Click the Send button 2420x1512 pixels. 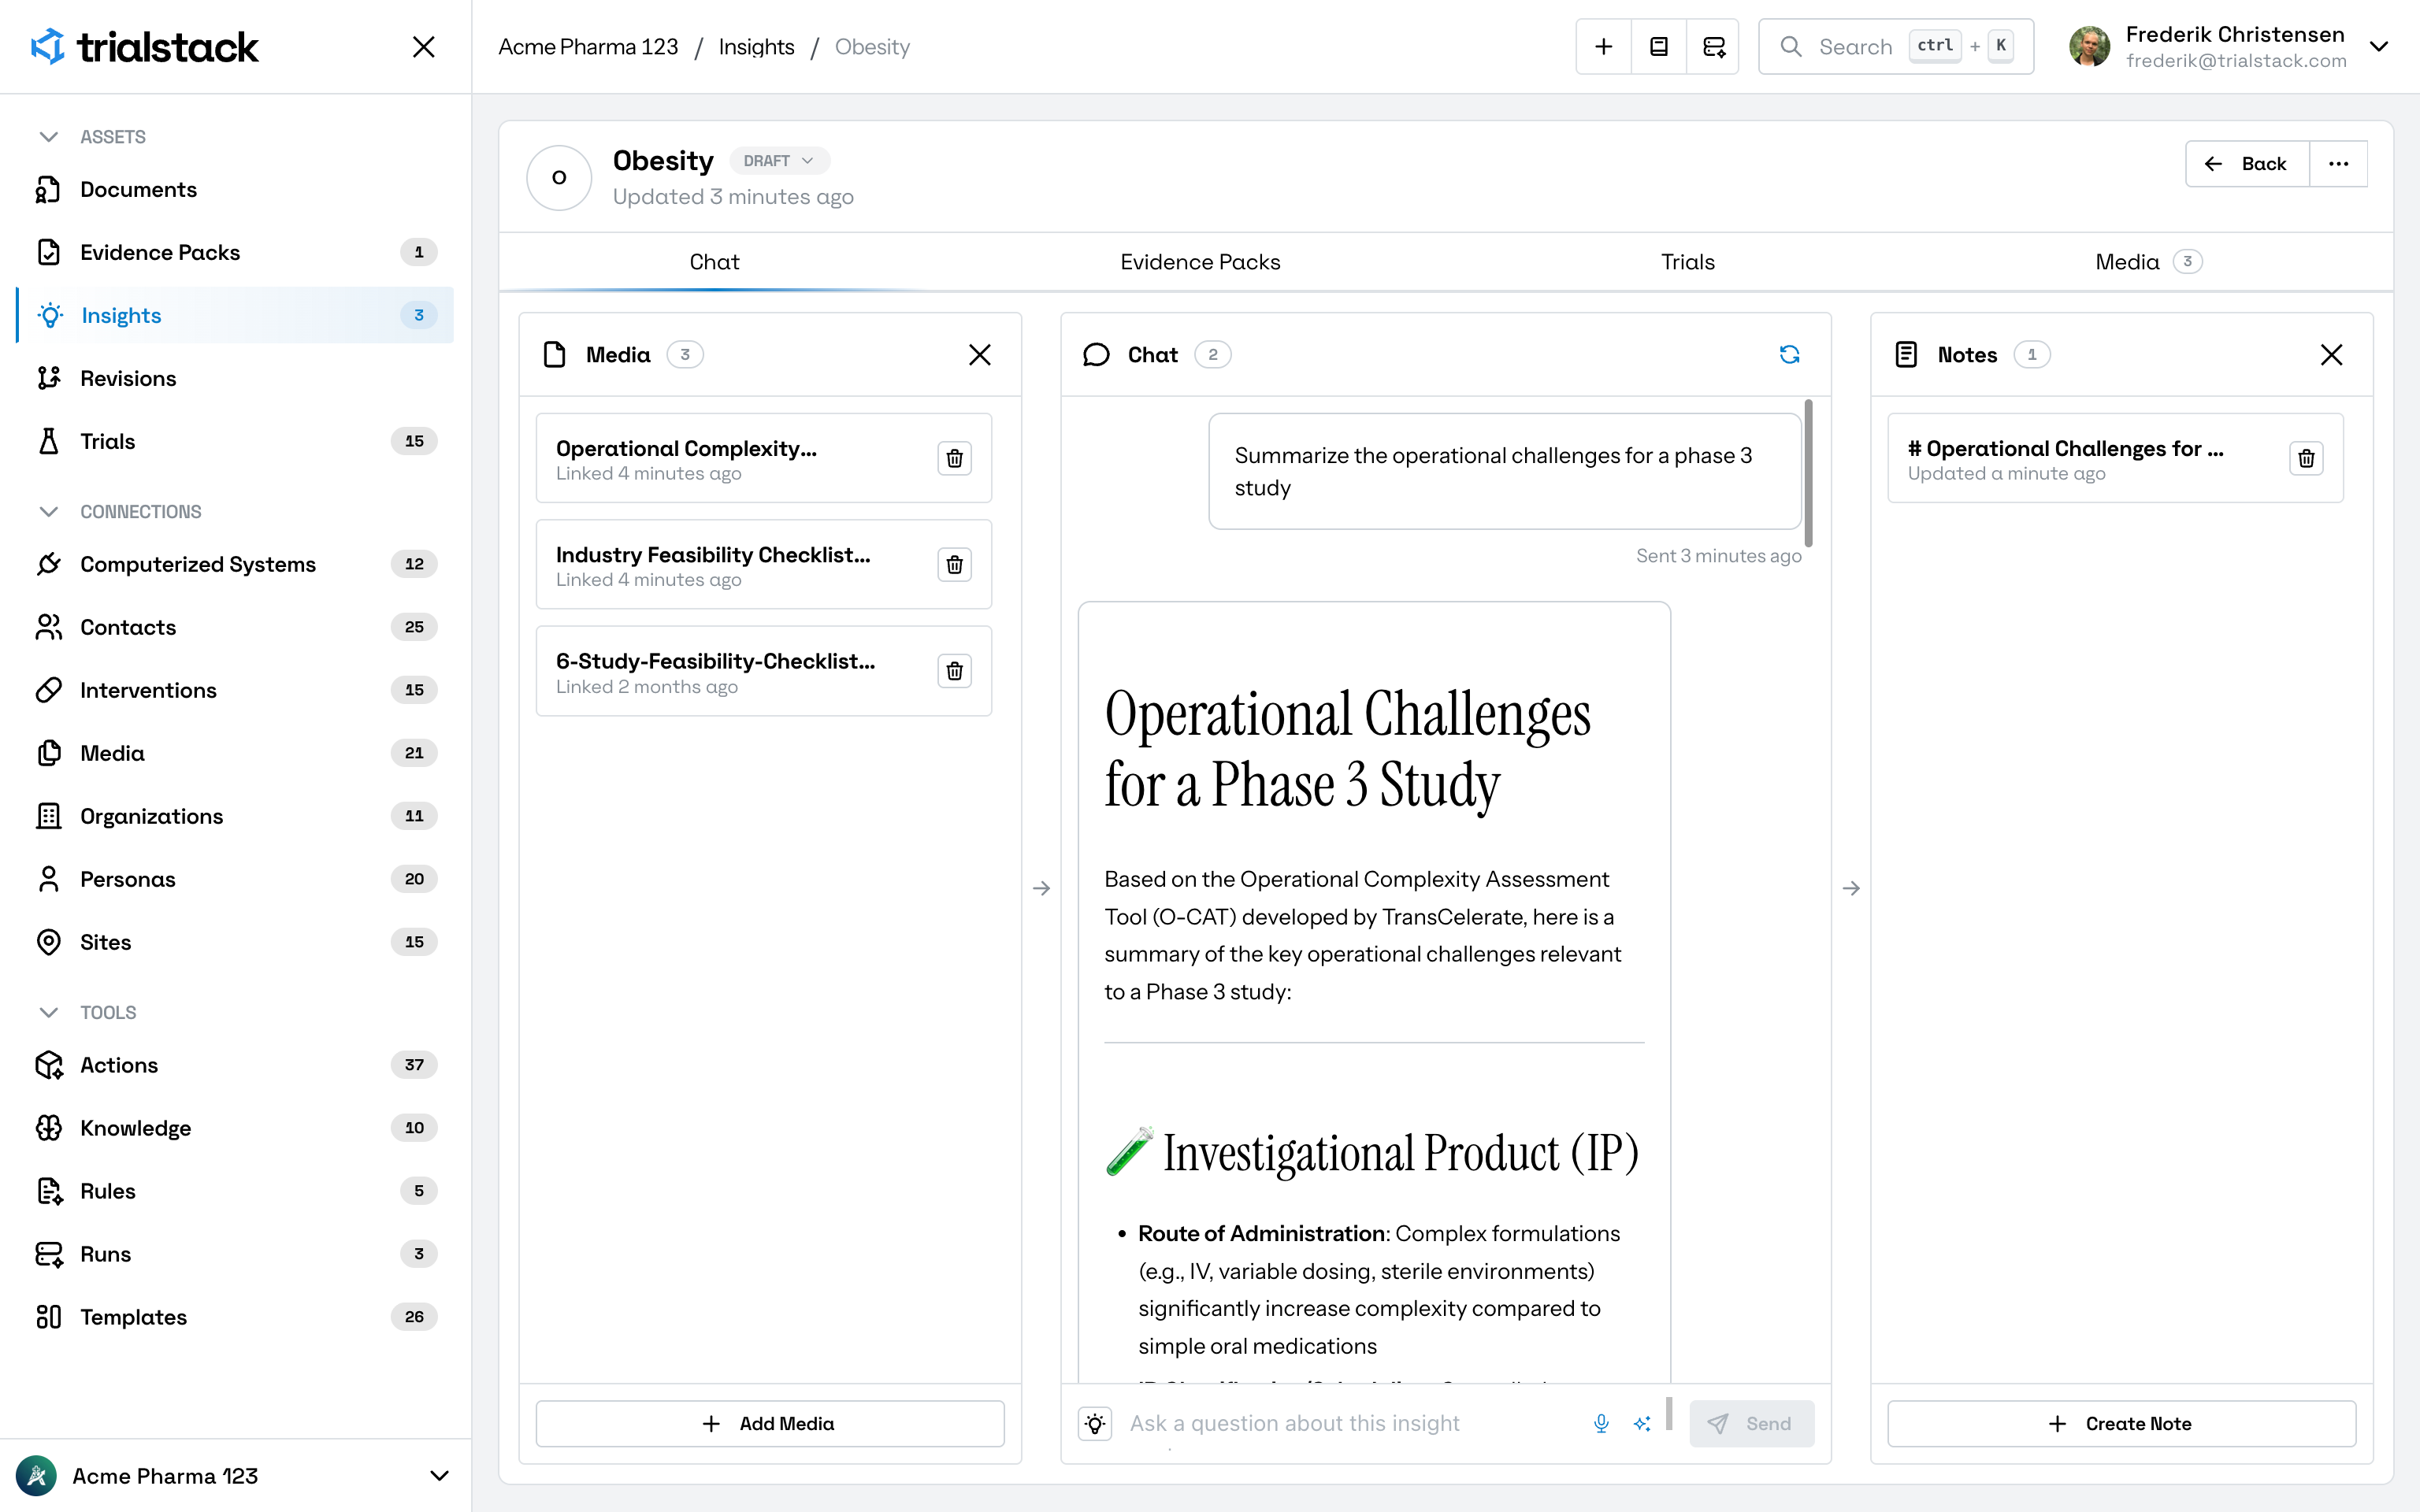1751,1423
